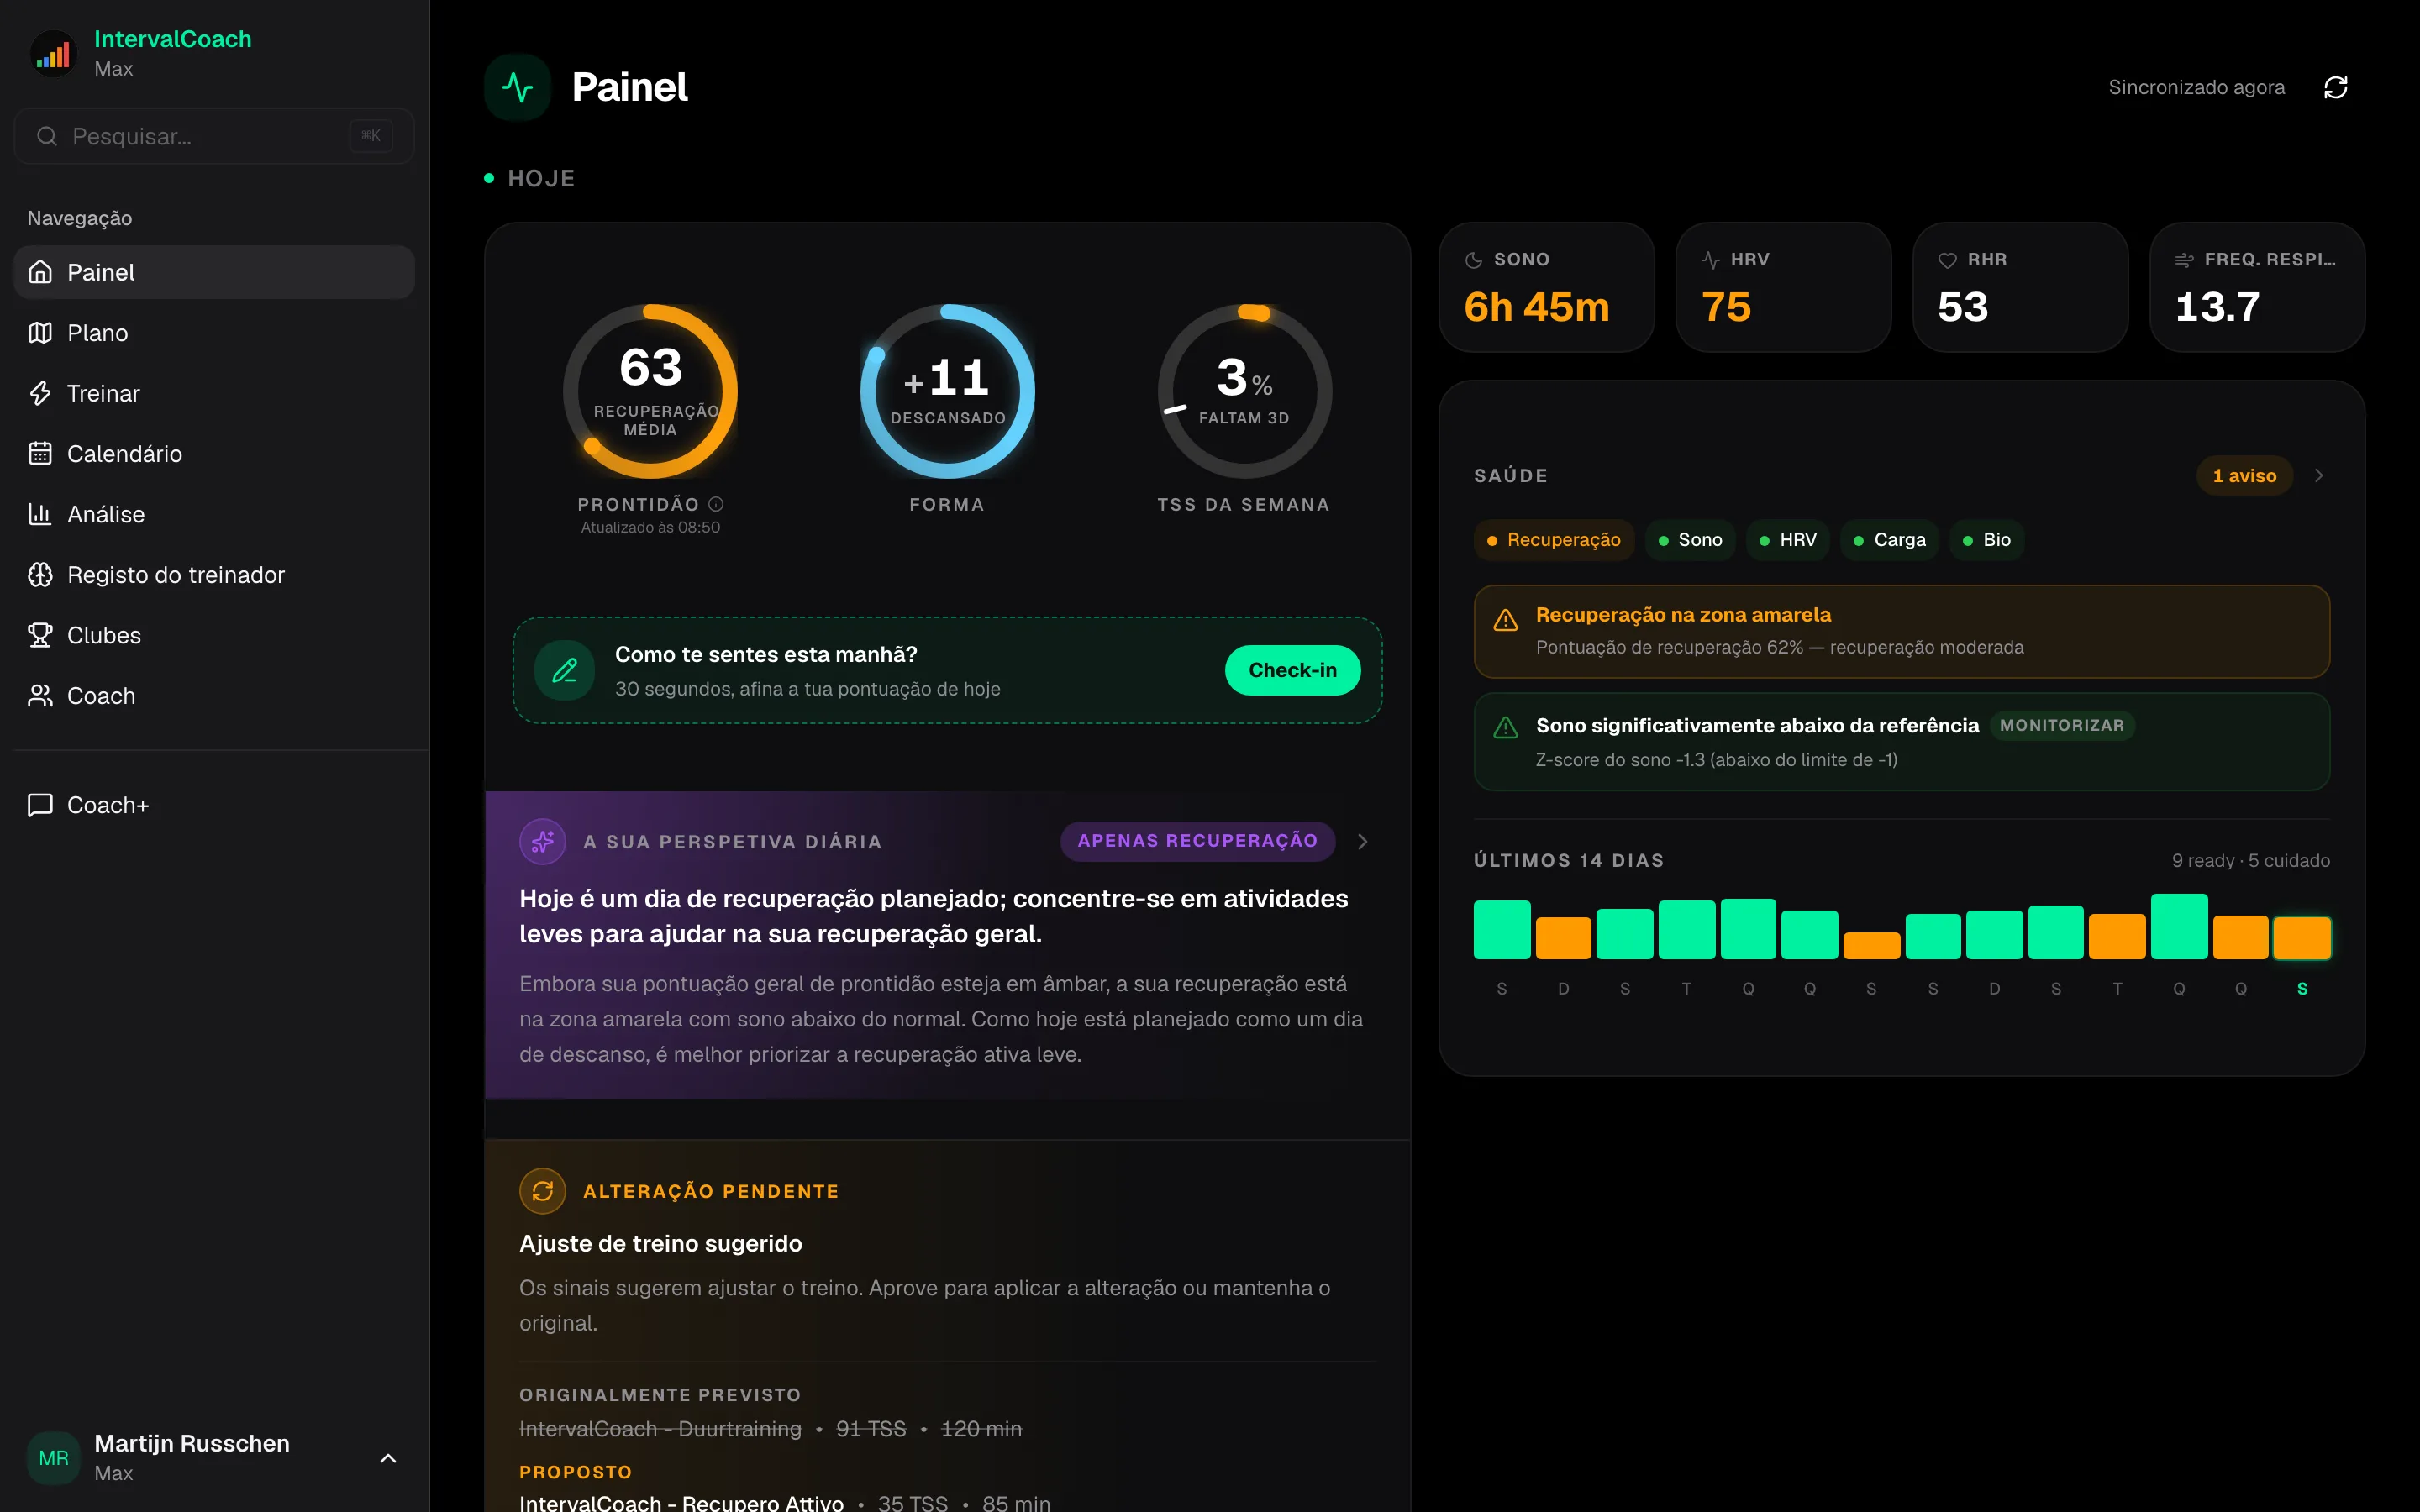The height and width of the screenshot is (1512, 2420).
Task: Click the green Check-in button
Action: click(1292, 670)
